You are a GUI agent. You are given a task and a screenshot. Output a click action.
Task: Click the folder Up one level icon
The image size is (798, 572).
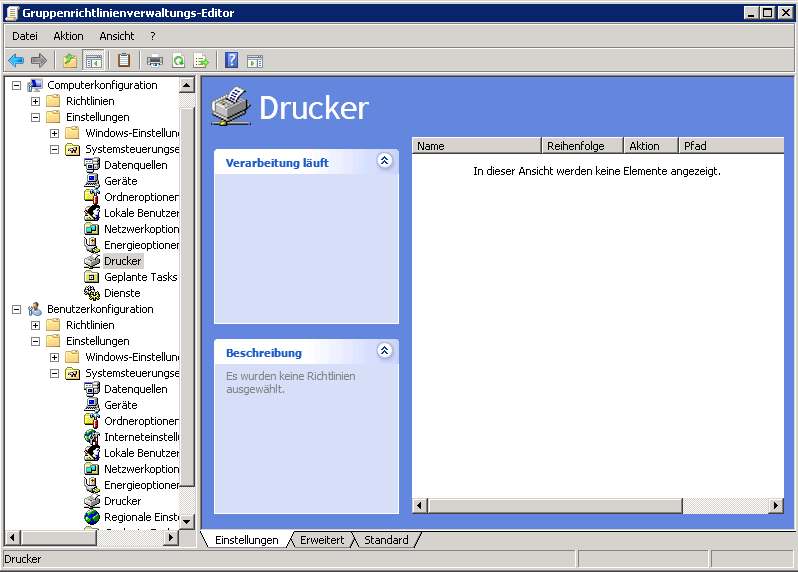coord(70,61)
